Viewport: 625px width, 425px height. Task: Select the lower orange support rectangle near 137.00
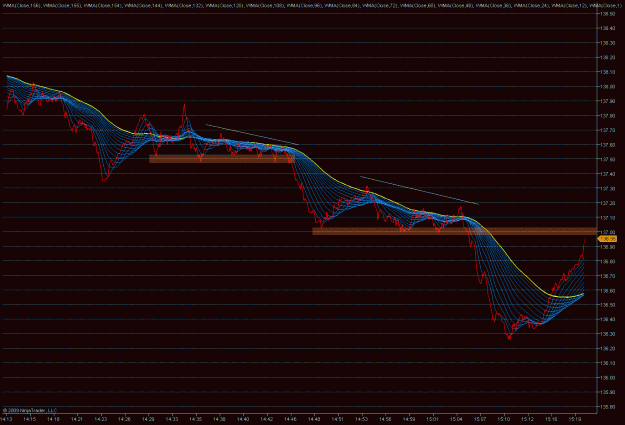click(x=454, y=231)
